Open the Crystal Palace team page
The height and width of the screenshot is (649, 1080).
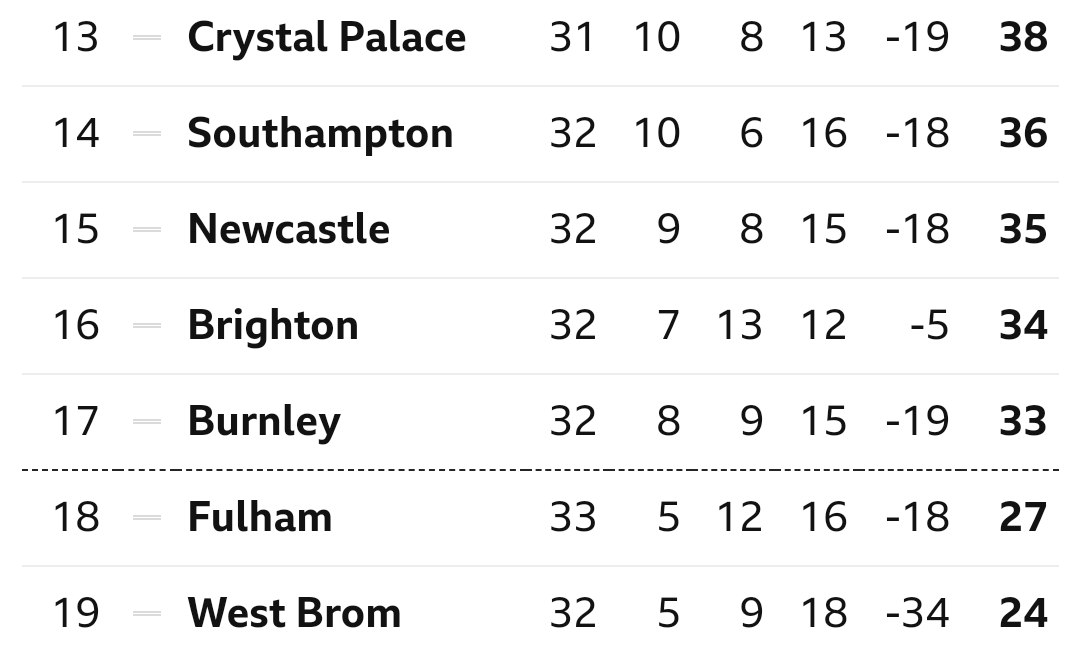click(x=326, y=38)
